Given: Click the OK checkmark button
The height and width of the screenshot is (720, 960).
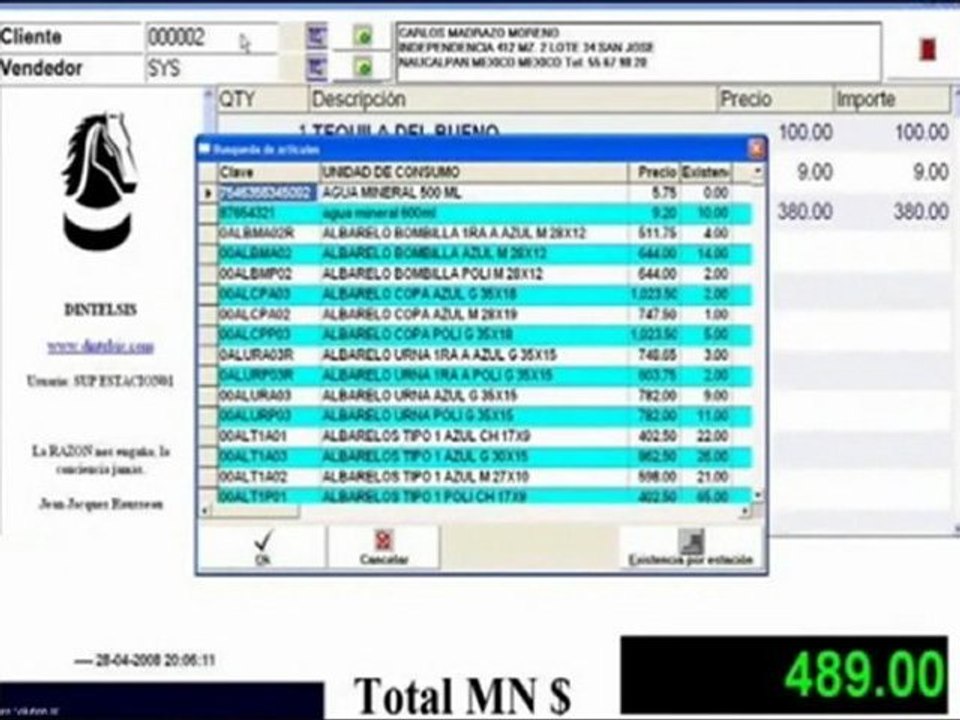Looking at the screenshot, I should click(x=262, y=547).
